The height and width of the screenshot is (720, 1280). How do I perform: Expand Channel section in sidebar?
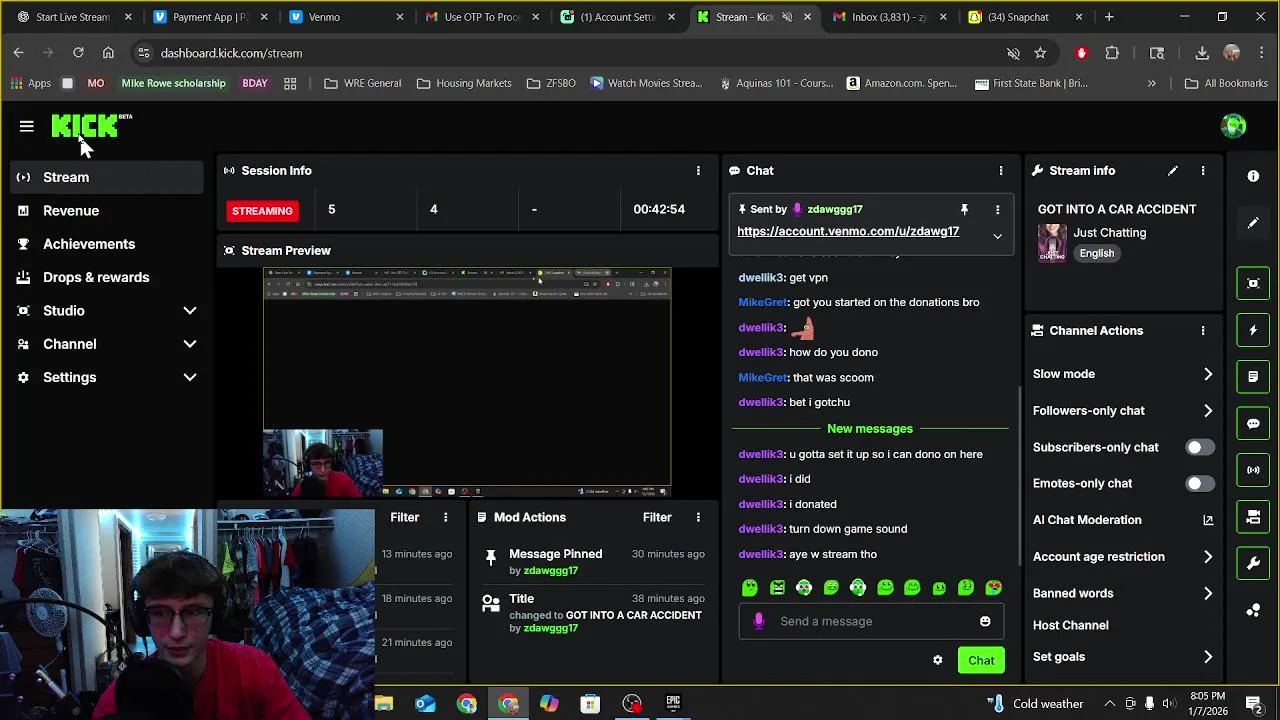[189, 344]
